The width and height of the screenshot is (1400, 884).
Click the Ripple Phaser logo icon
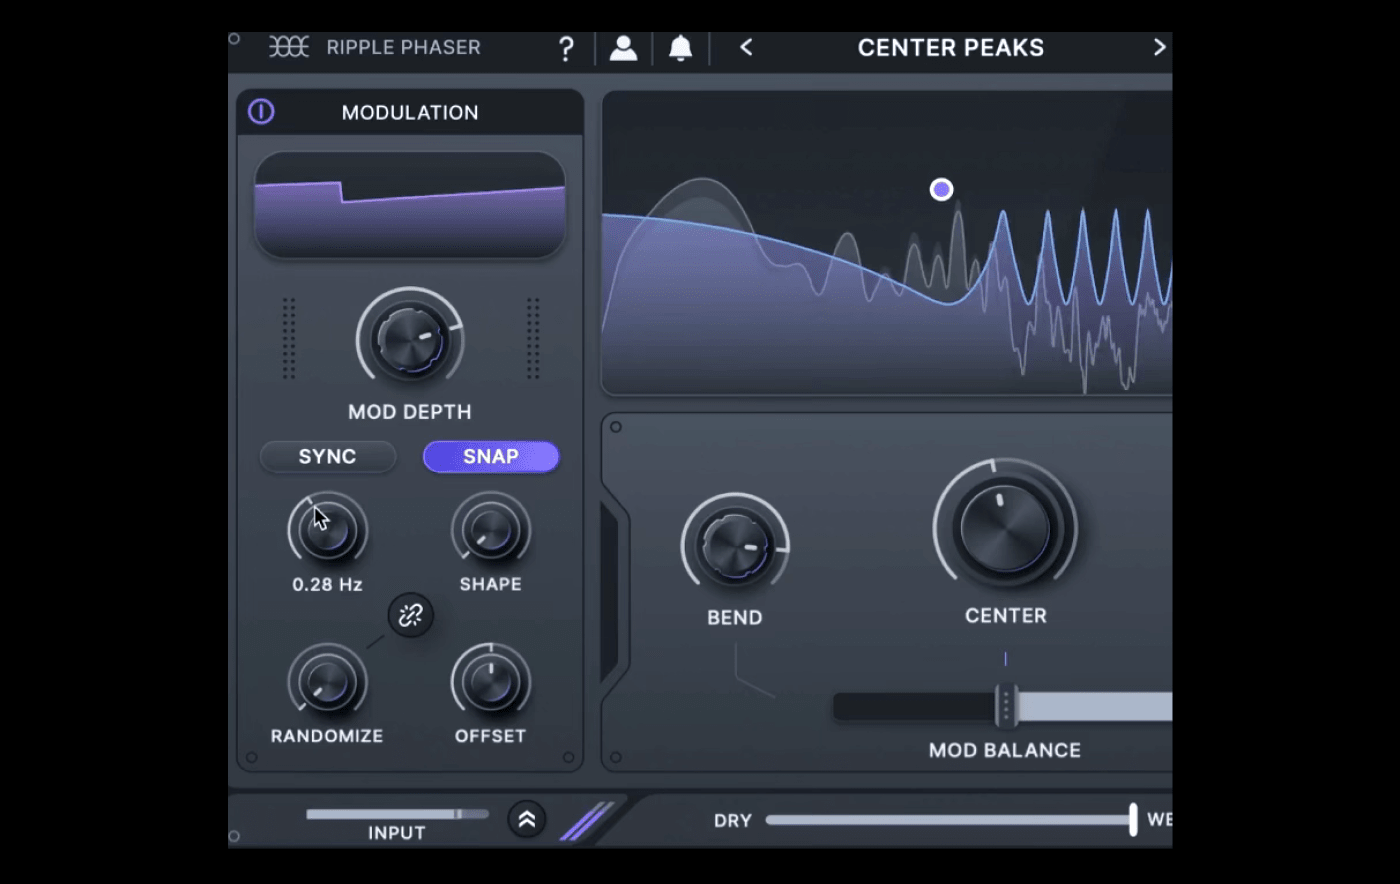(x=289, y=47)
